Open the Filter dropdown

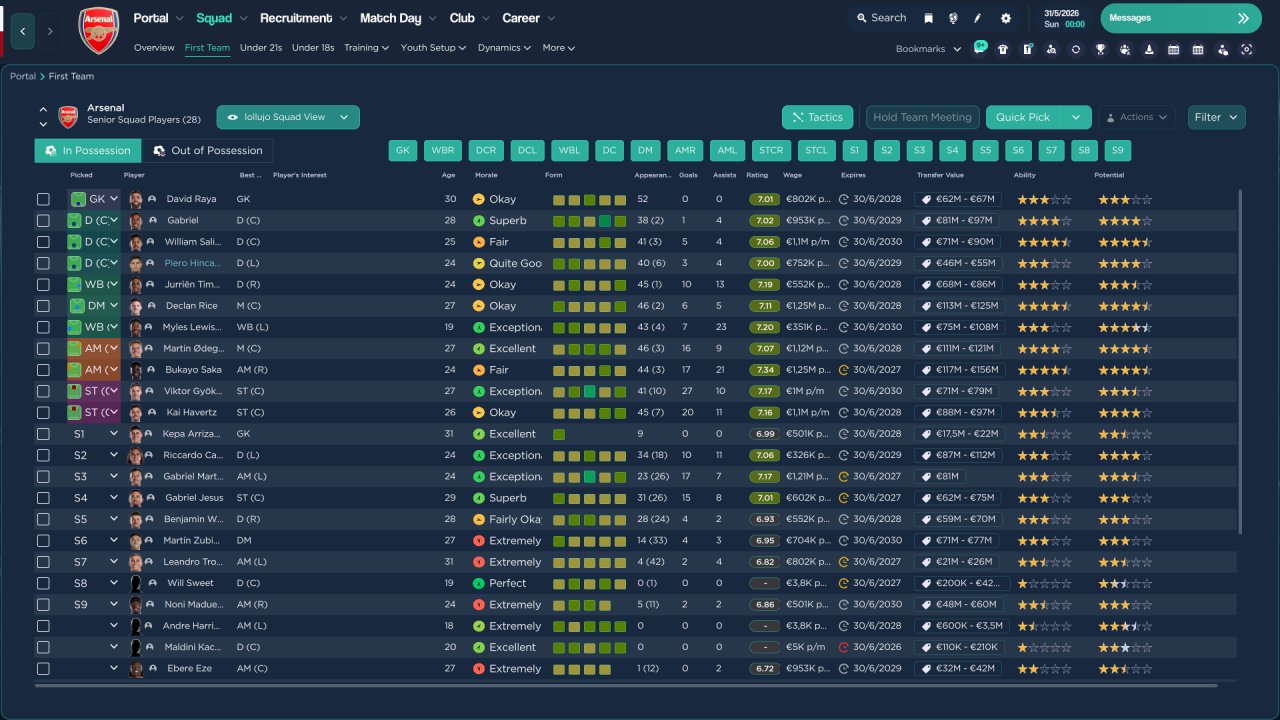(1216, 117)
